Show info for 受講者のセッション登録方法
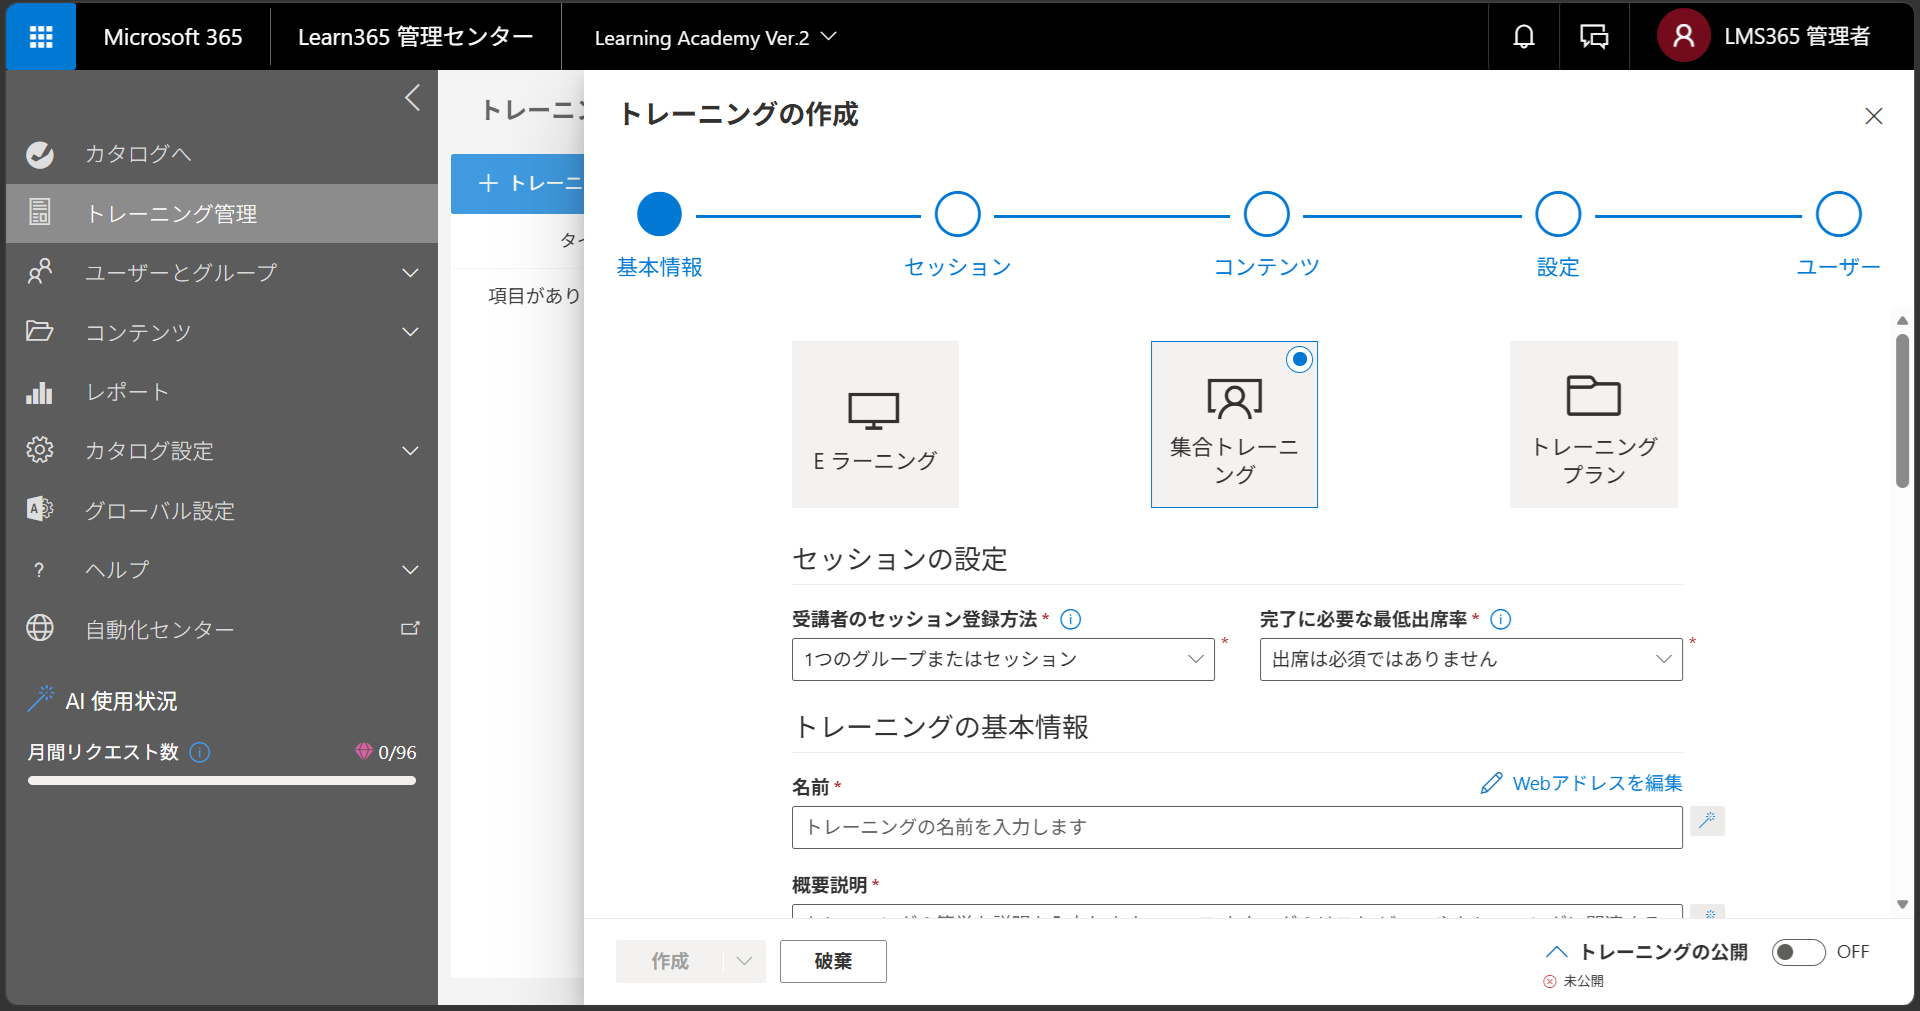The image size is (1920, 1011). click(1071, 619)
